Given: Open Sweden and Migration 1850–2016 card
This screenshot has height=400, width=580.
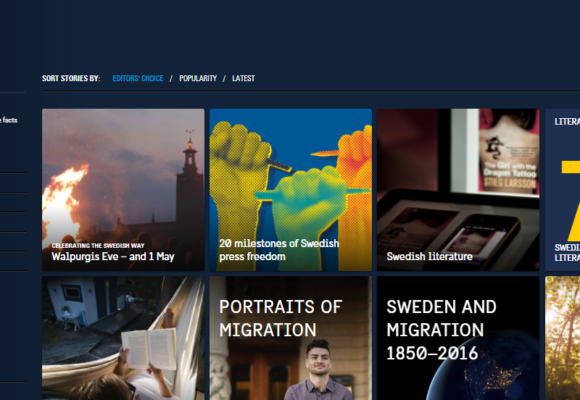Looking at the screenshot, I should coord(458,338).
